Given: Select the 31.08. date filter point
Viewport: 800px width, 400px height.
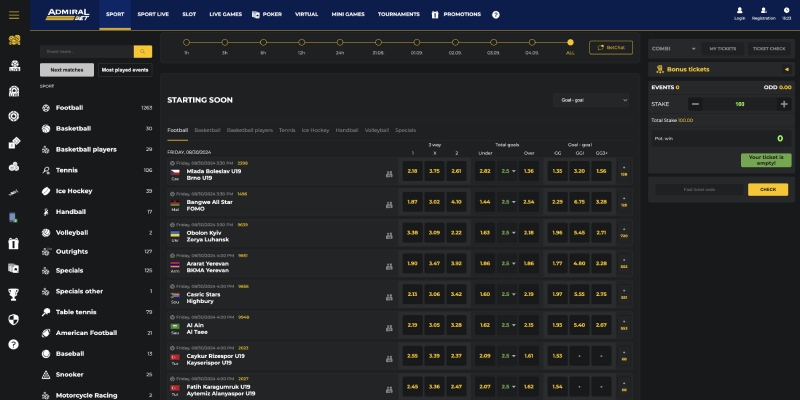Looking at the screenshot, I should (x=378, y=42).
